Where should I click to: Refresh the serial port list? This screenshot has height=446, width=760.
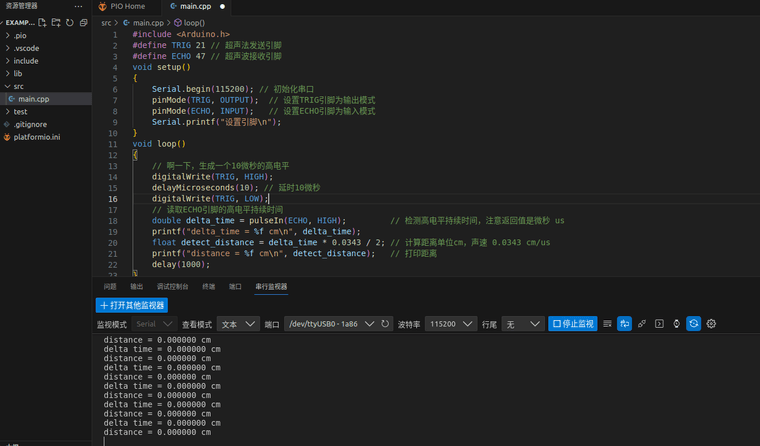coord(385,323)
